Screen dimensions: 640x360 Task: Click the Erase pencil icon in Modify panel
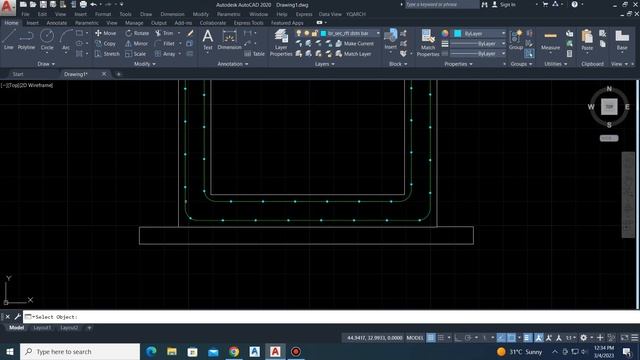click(190, 33)
